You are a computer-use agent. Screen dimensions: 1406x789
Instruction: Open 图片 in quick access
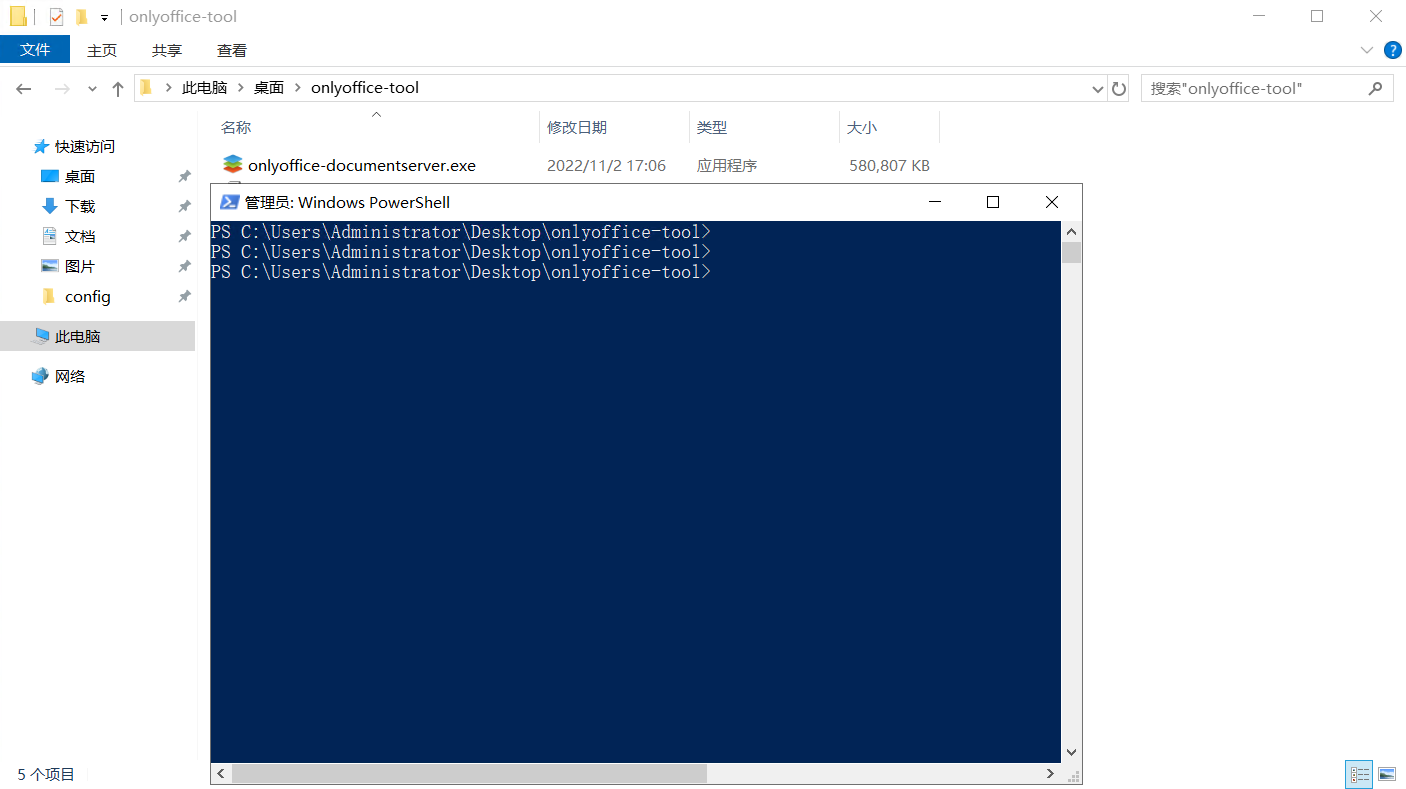click(x=80, y=266)
